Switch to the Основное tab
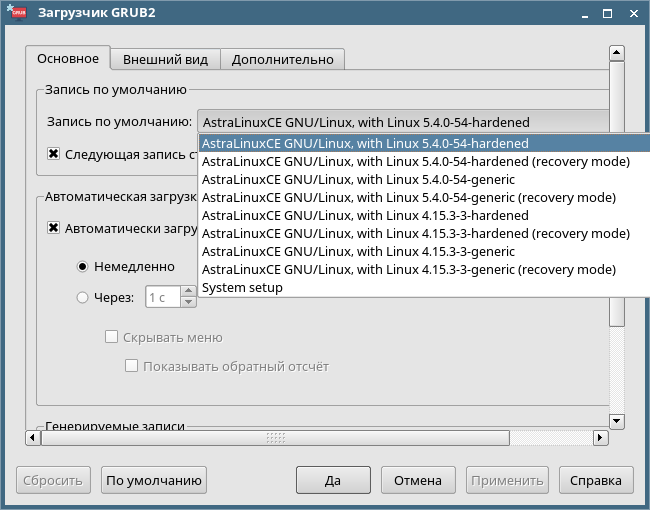650x510 pixels. pyautogui.click(x=68, y=59)
